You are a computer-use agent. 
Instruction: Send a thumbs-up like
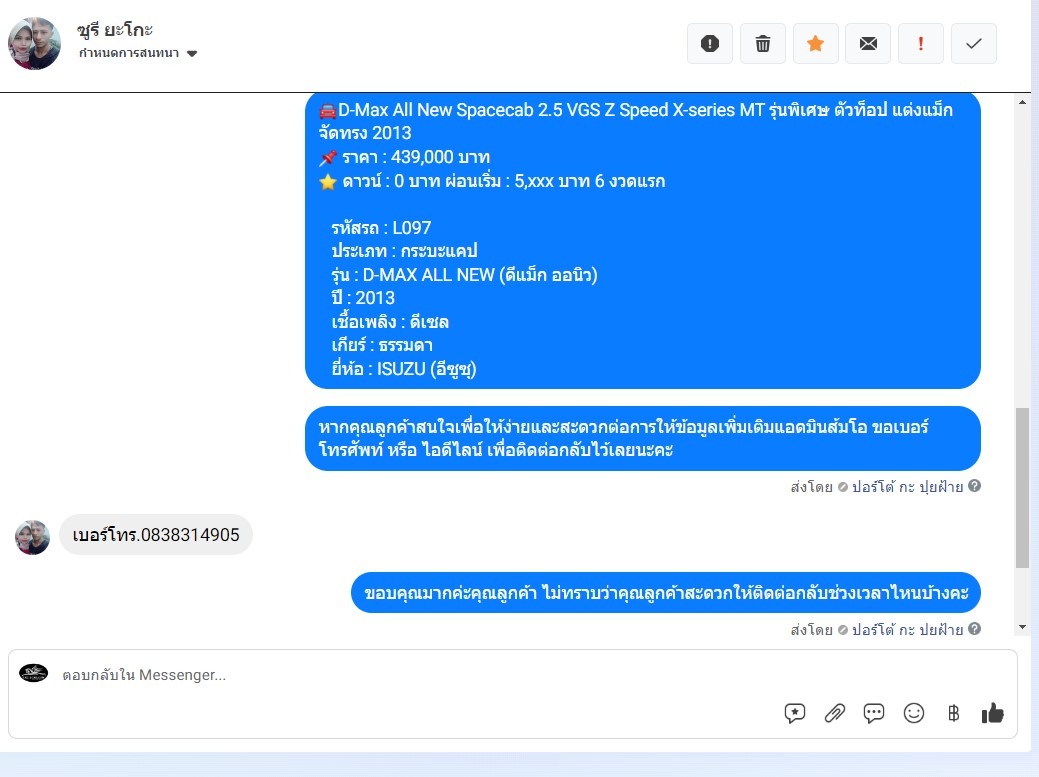click(x=993, y=713)
